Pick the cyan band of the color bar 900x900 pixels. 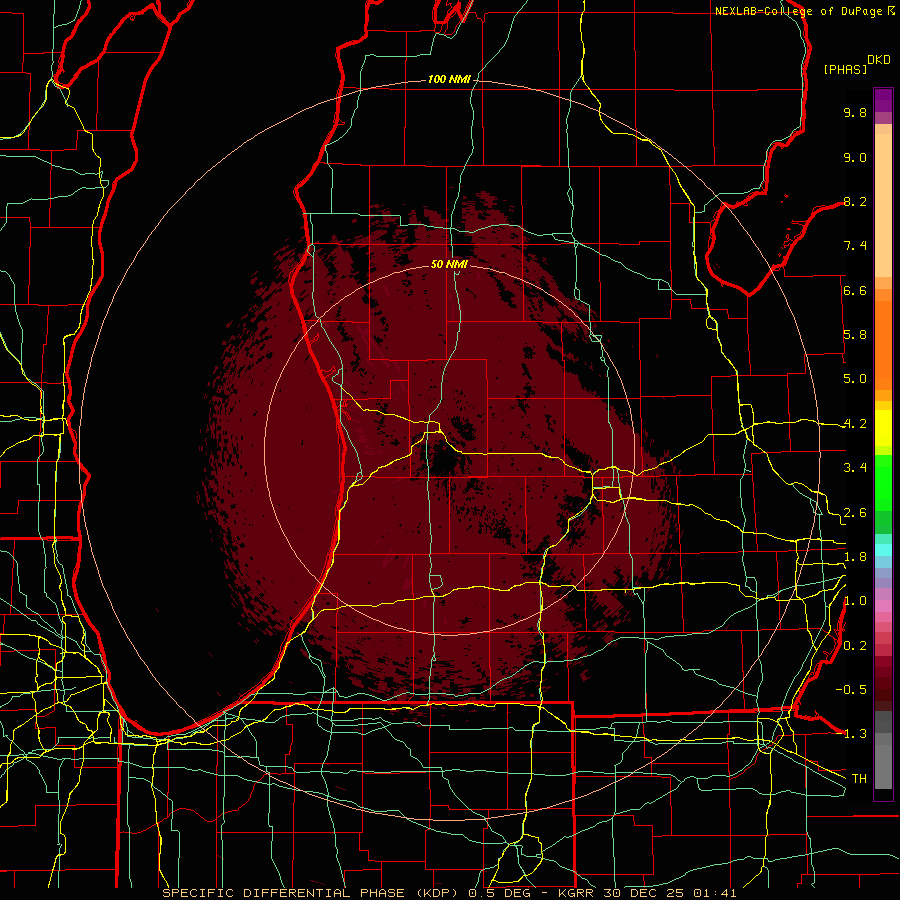pyautogui.click(x=883, y=550)
